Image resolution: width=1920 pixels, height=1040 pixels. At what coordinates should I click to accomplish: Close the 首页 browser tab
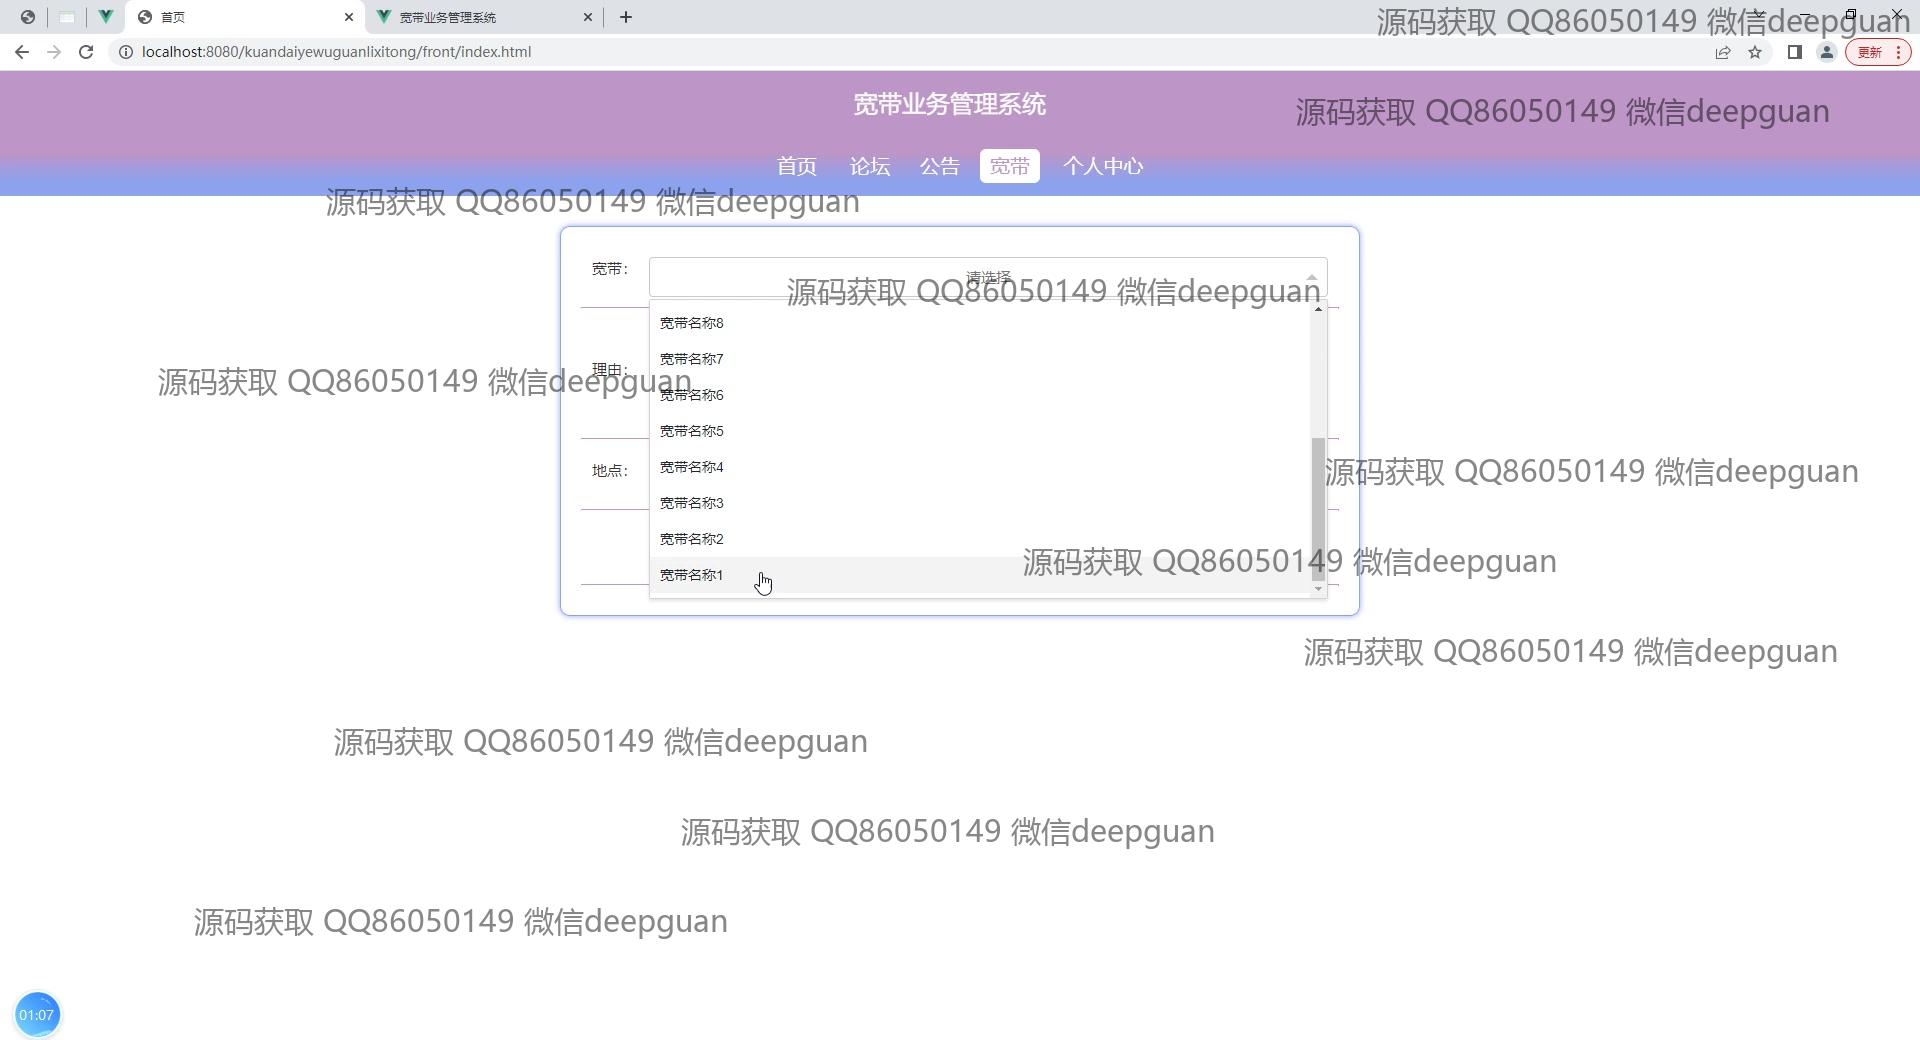point(349,17)
